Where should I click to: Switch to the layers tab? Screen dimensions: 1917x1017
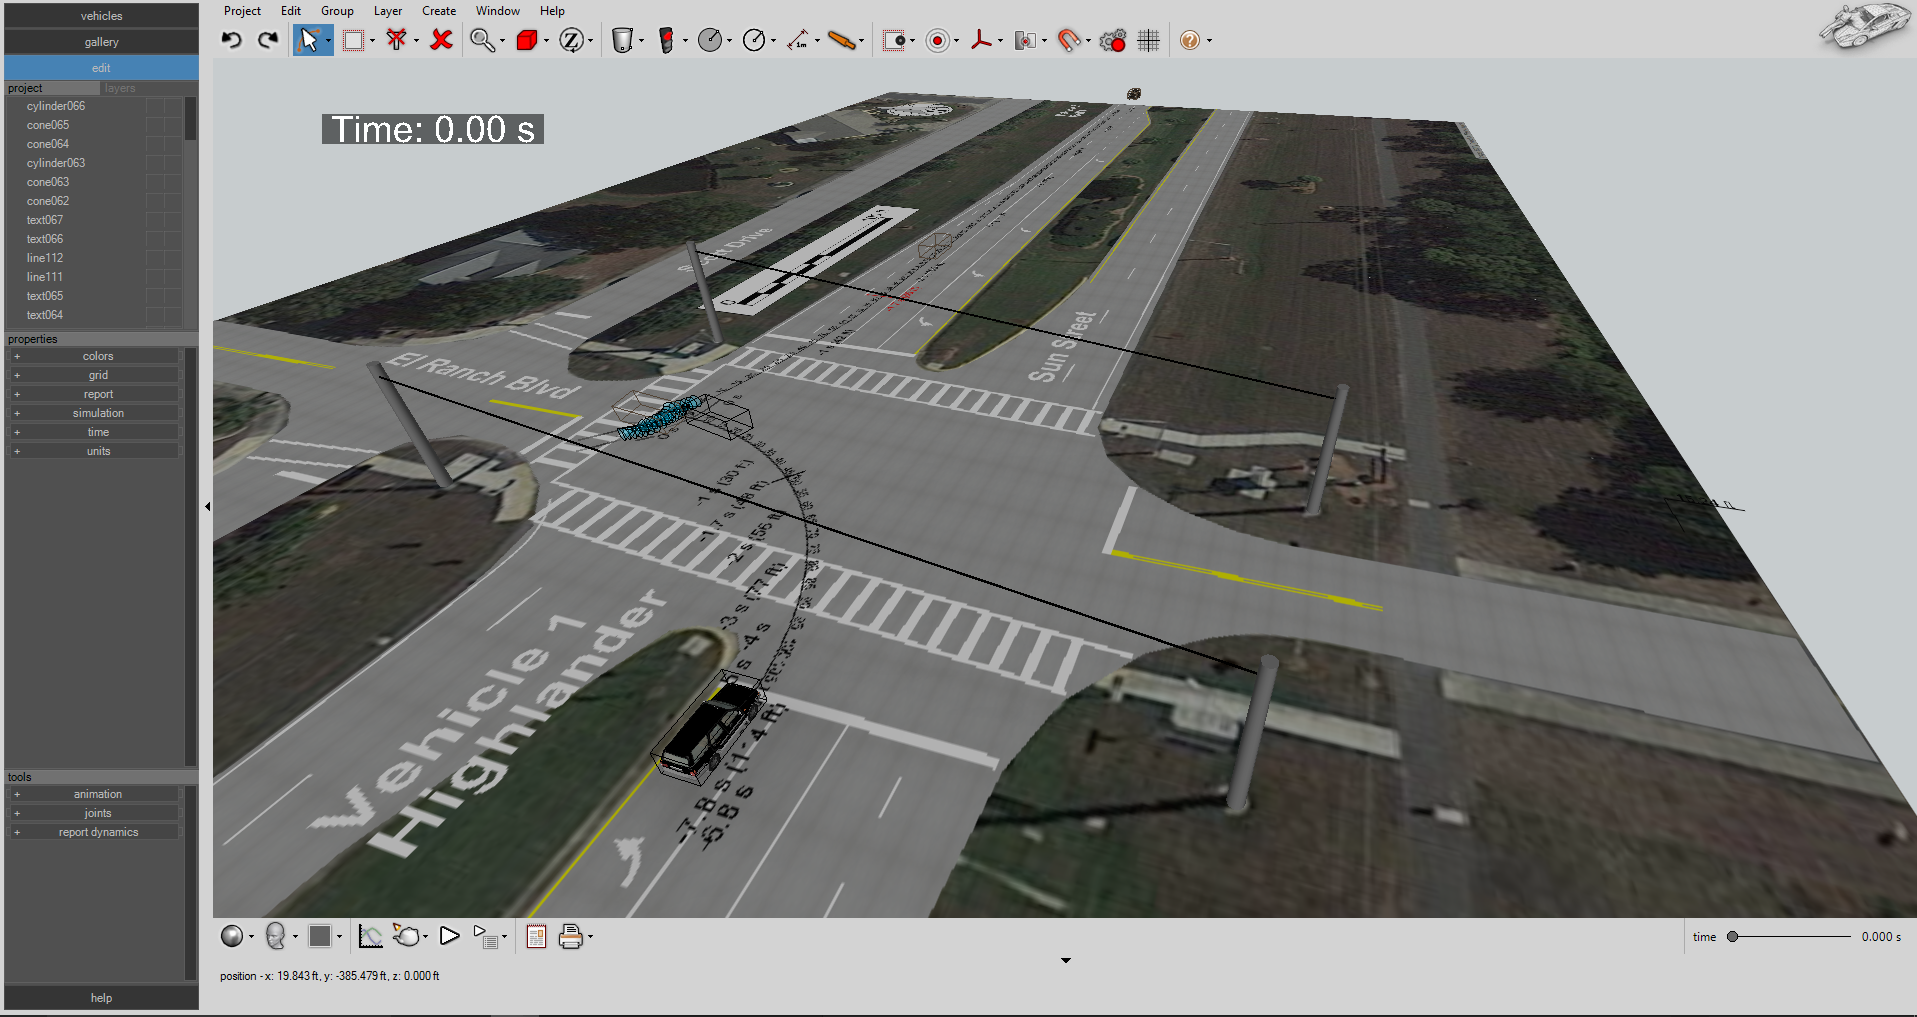pos(119,88)
